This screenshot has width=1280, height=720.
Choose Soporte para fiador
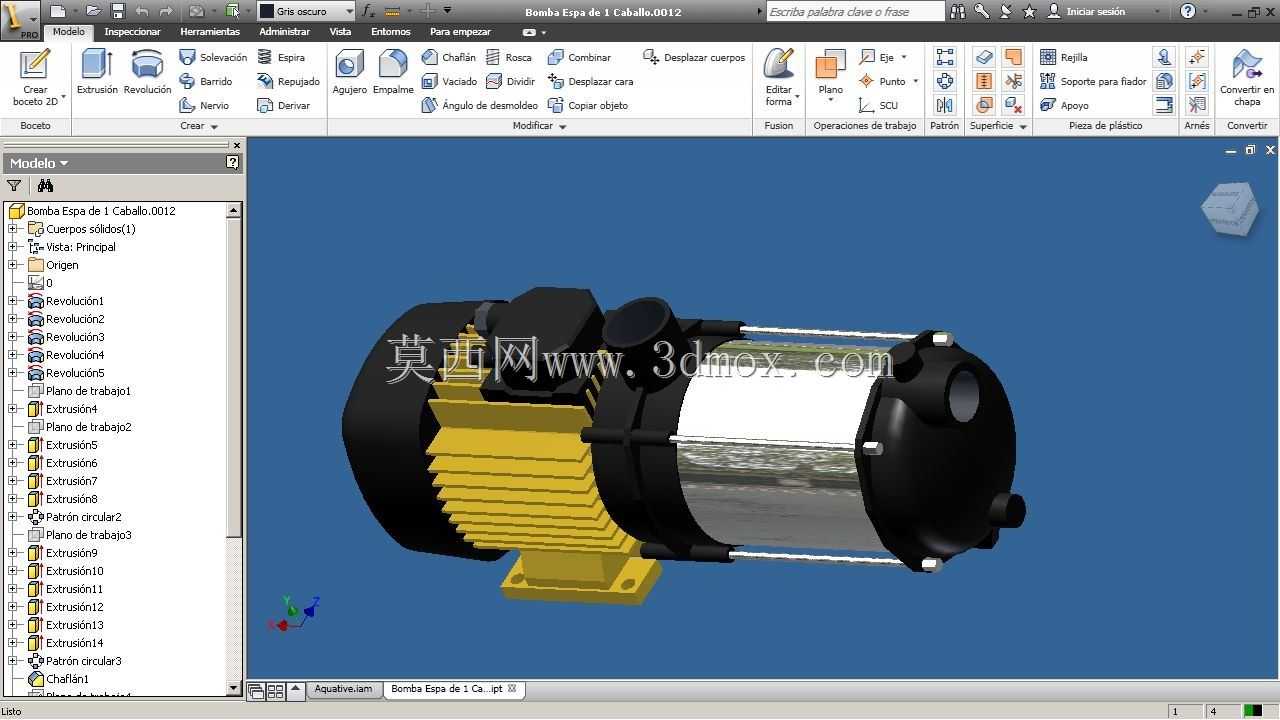click(1093, 81)
